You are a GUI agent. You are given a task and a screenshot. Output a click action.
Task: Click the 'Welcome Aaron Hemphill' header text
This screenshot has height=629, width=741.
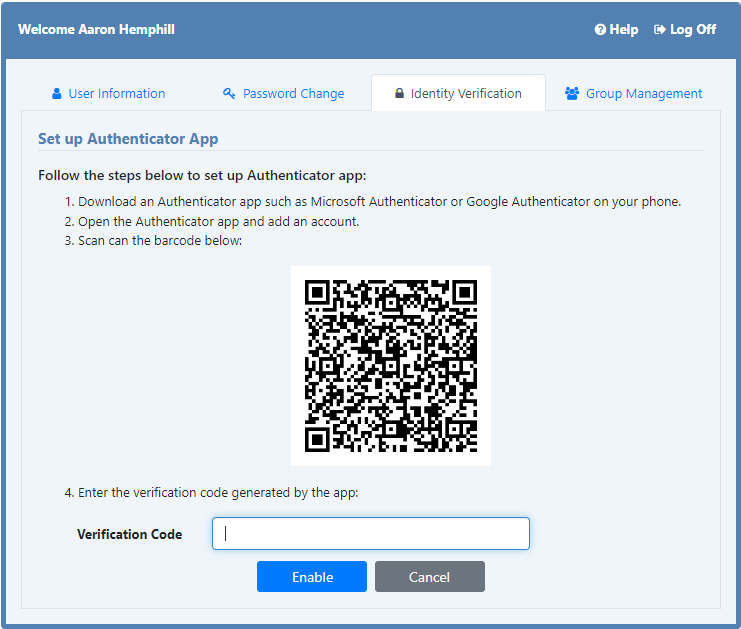tap(96, 29)
